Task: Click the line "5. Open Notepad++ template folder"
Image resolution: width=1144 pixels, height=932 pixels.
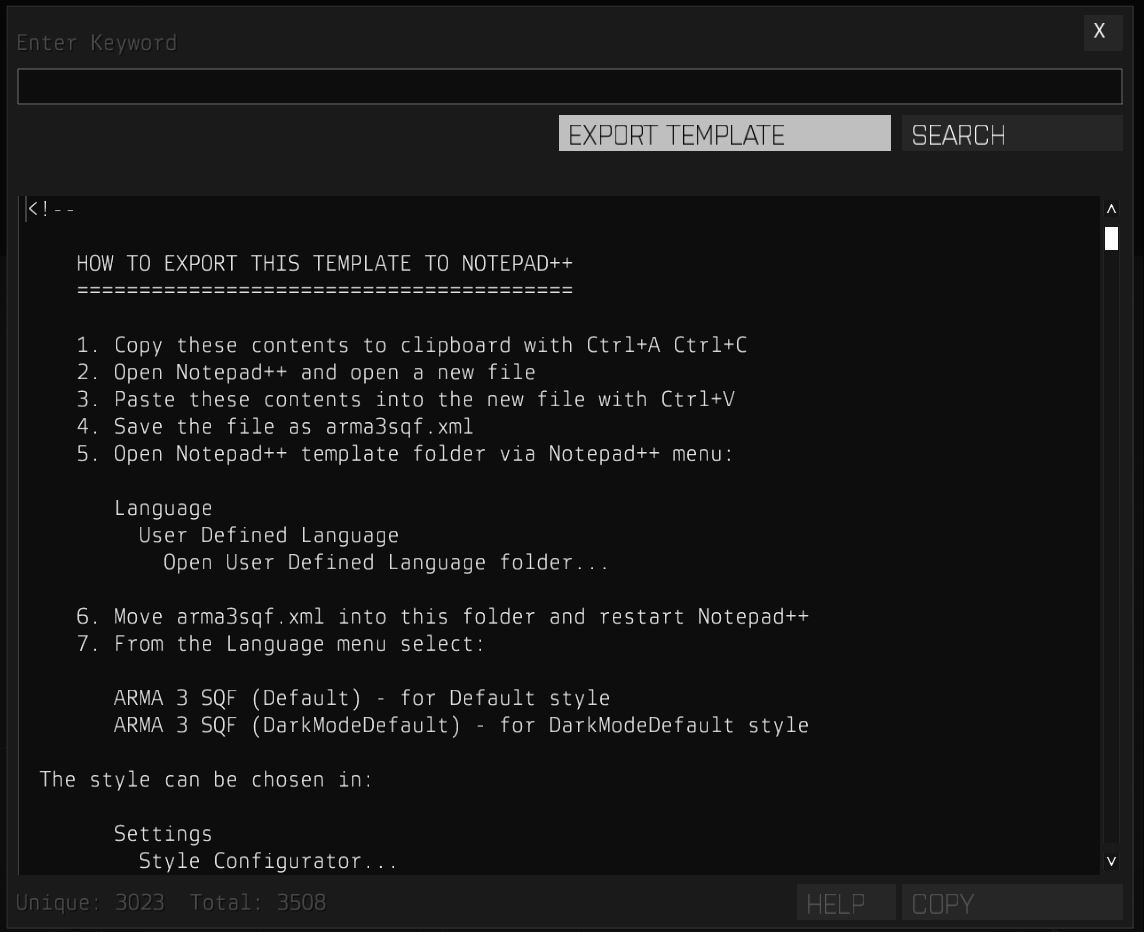Action: 405,454
